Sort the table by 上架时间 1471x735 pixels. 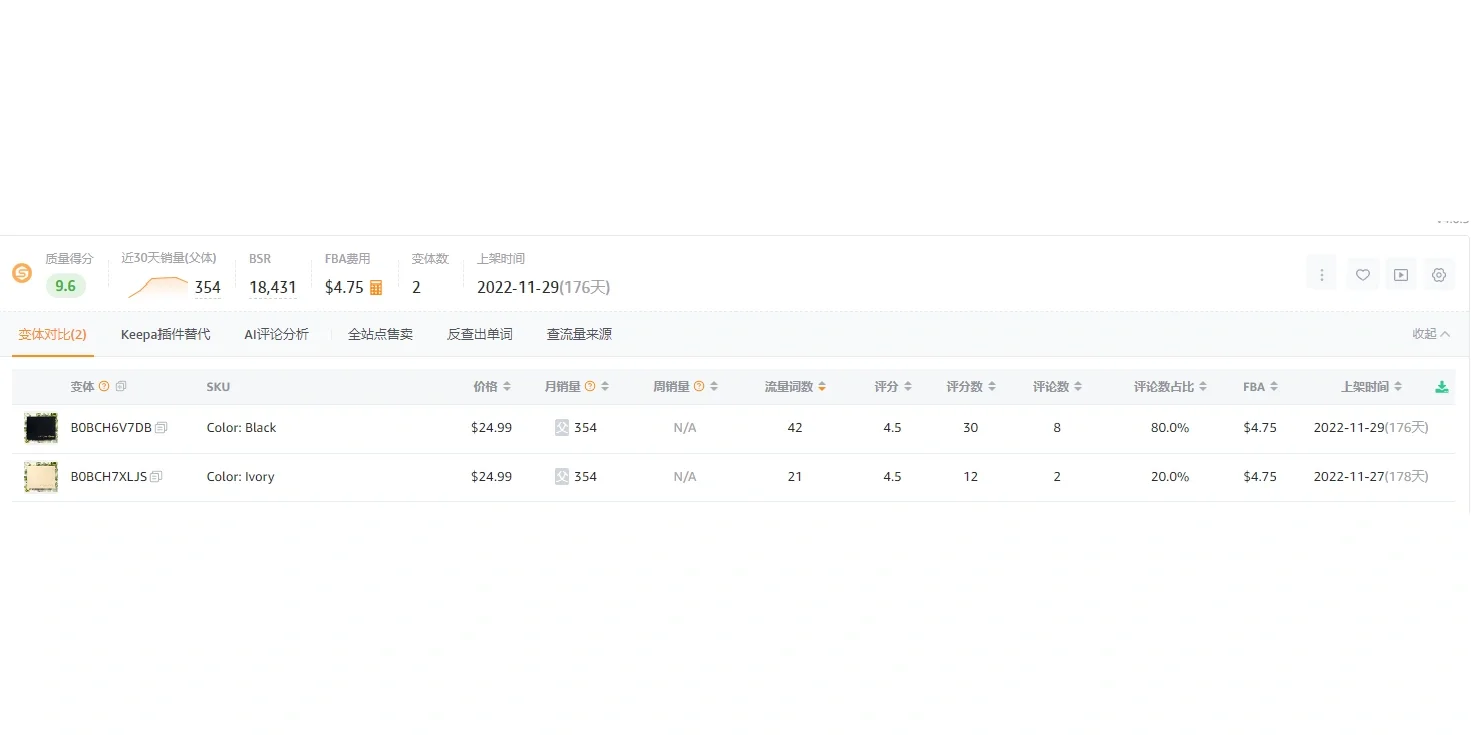[x=1398, y=387]
